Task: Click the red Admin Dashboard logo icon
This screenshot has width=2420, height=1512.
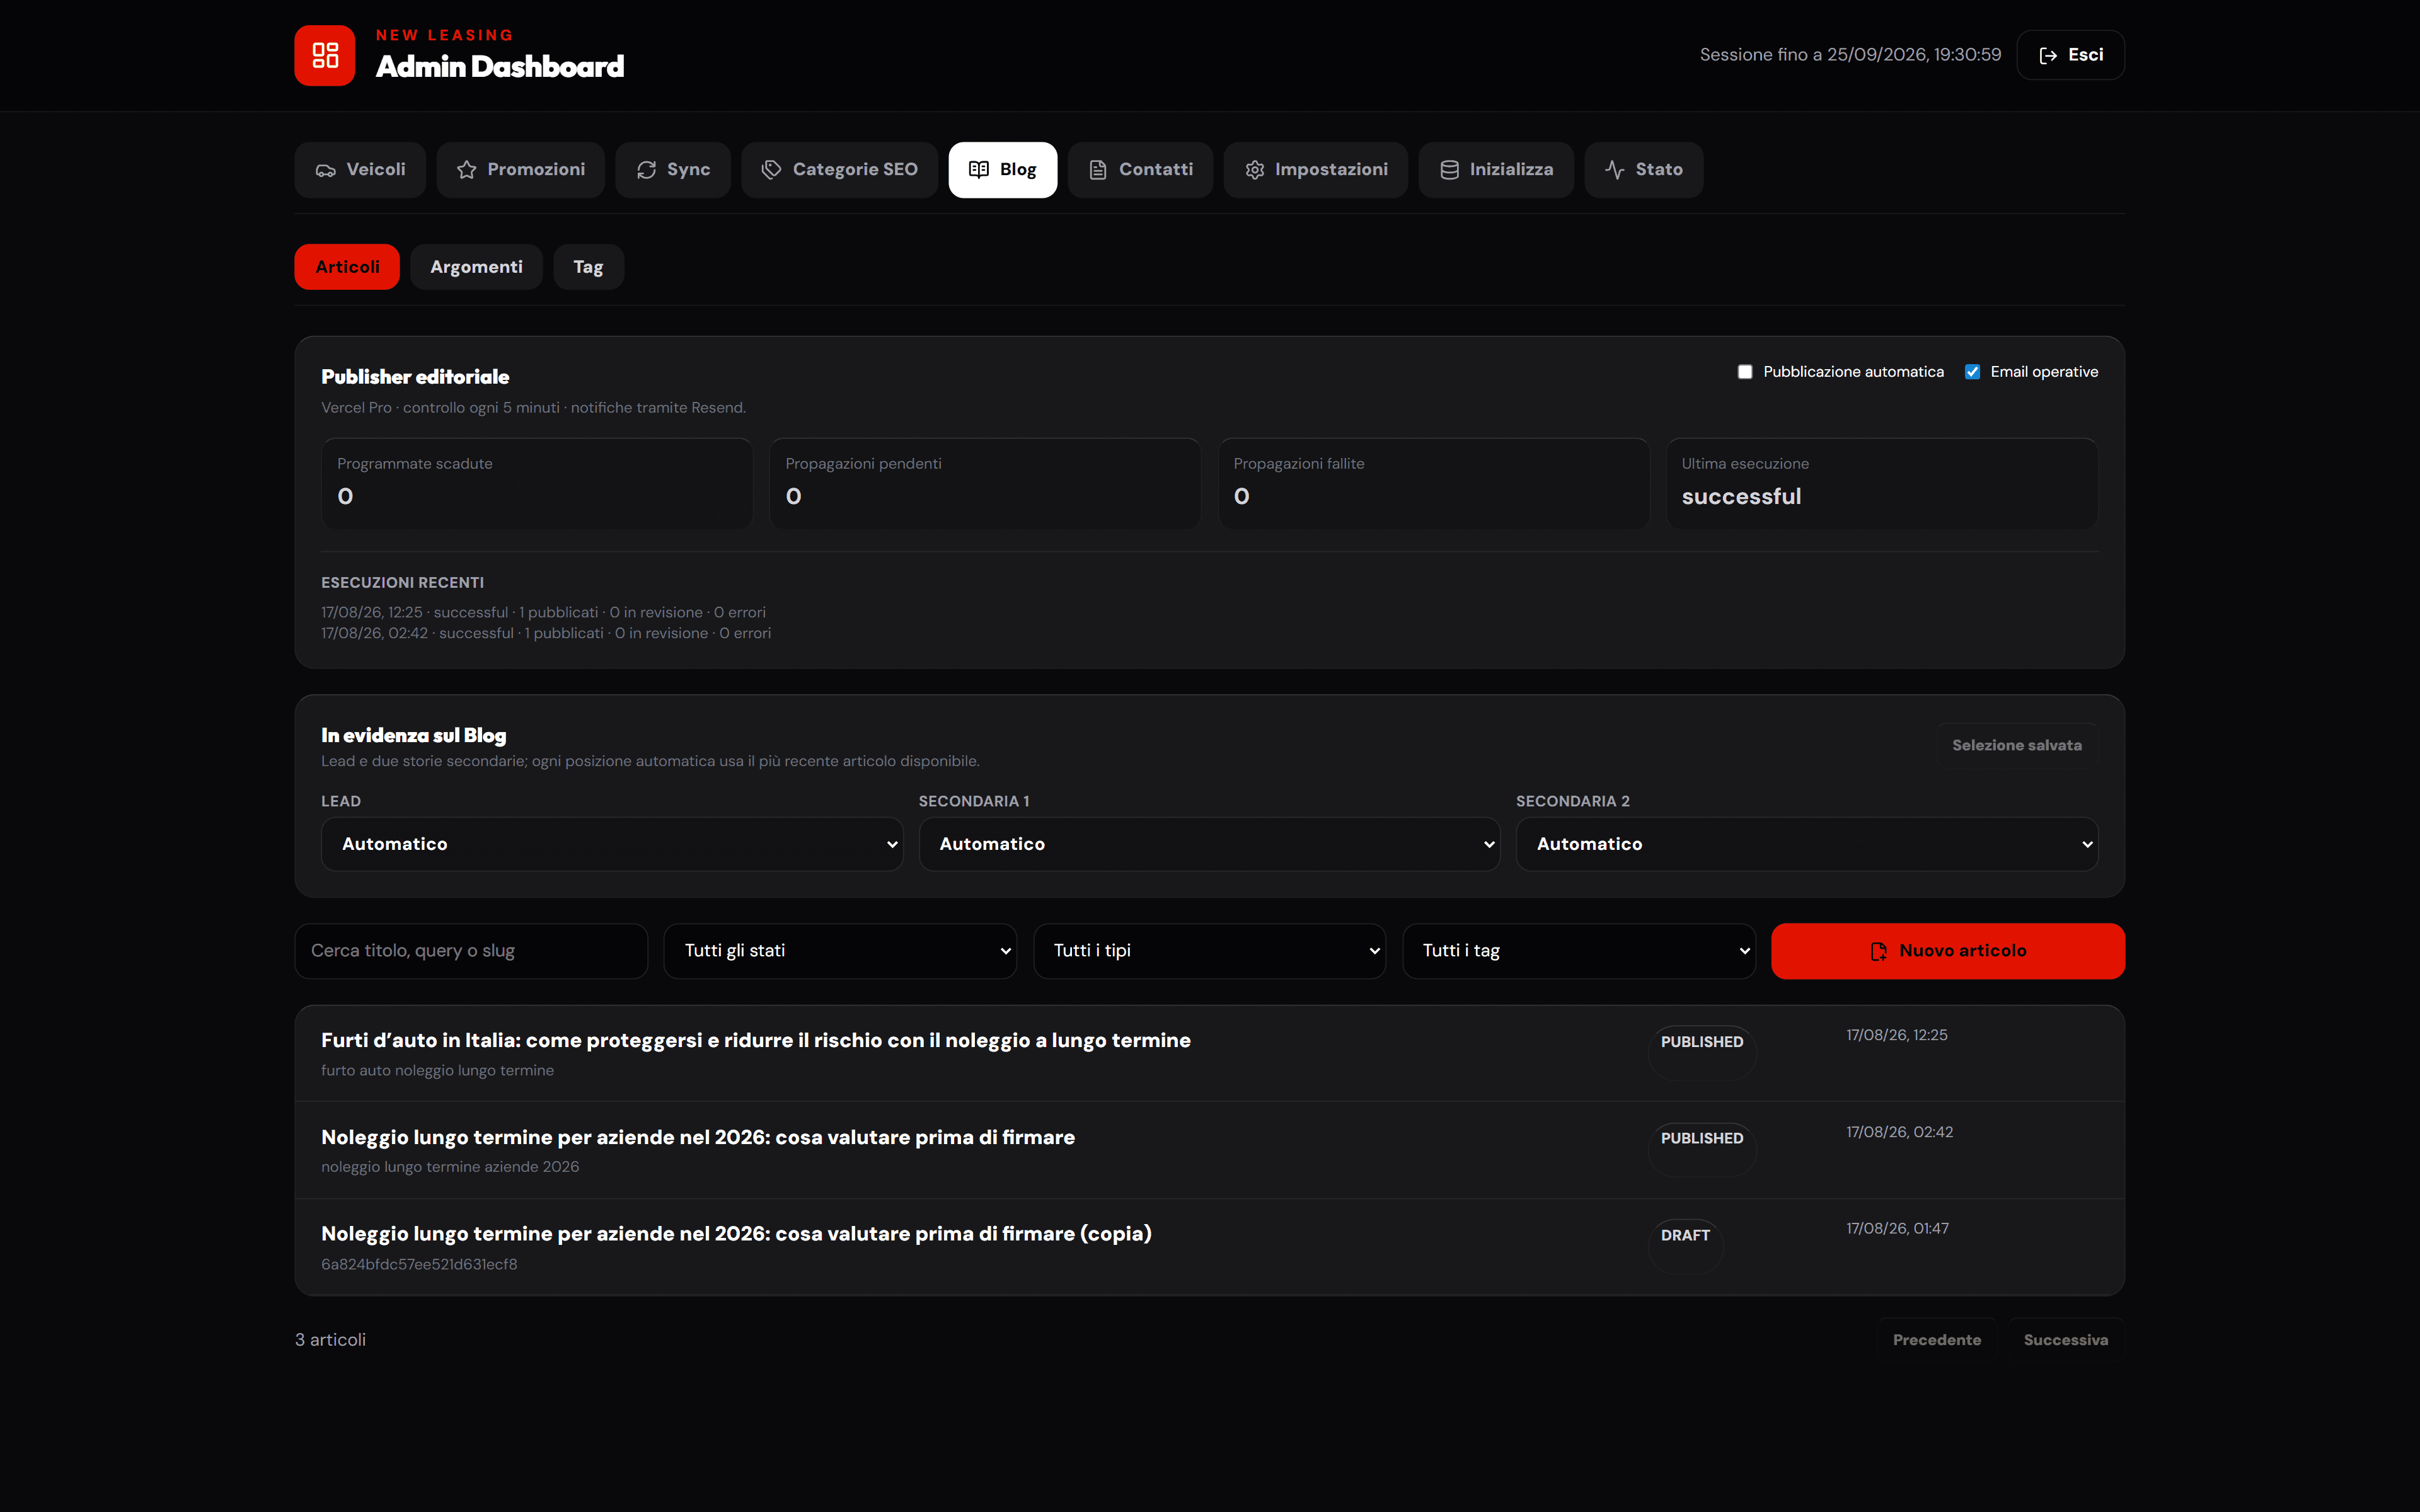Action: 324,55
